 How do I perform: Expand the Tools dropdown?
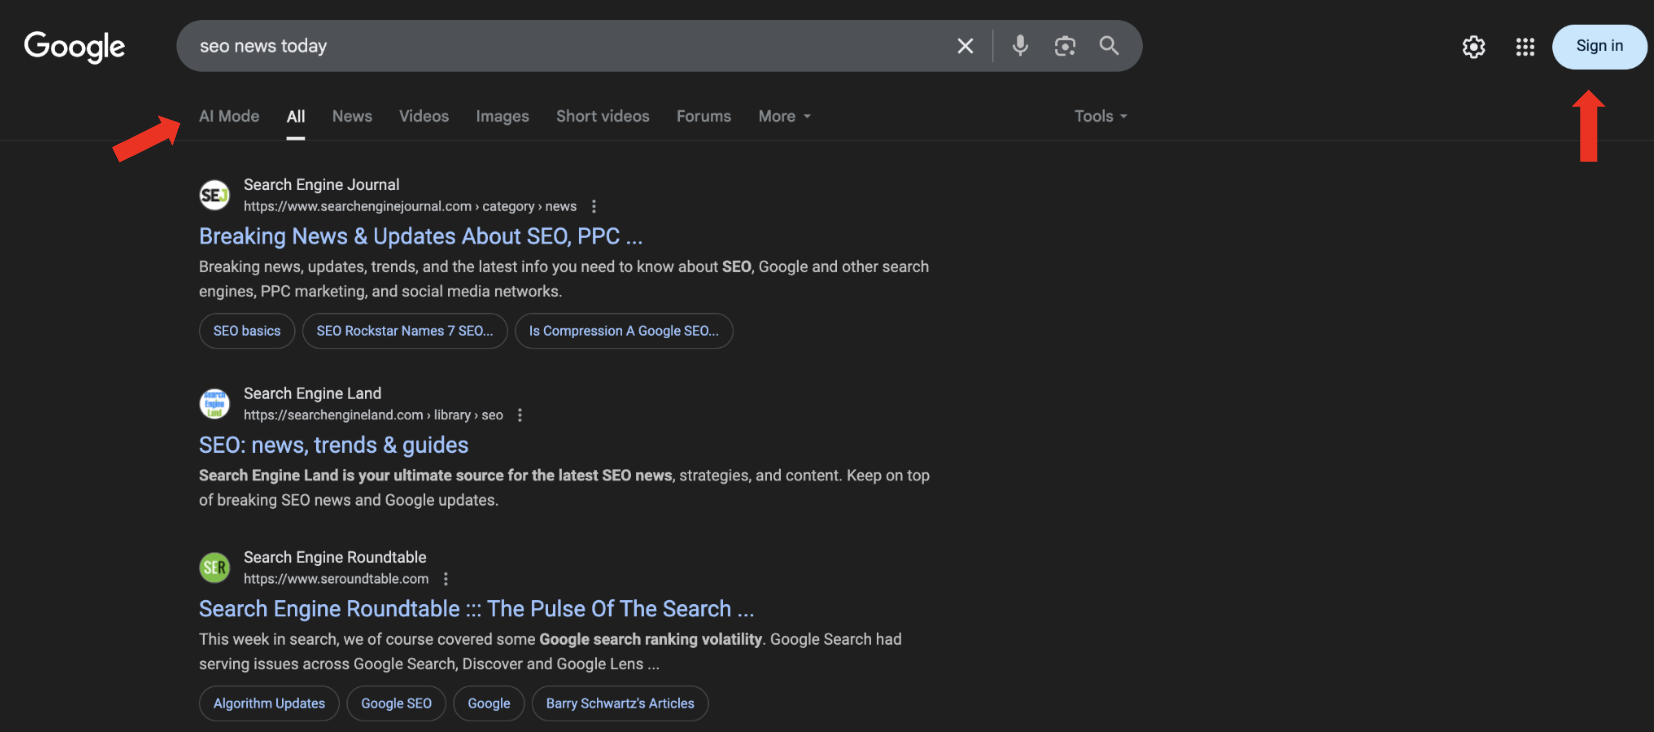pos(1100,116)
